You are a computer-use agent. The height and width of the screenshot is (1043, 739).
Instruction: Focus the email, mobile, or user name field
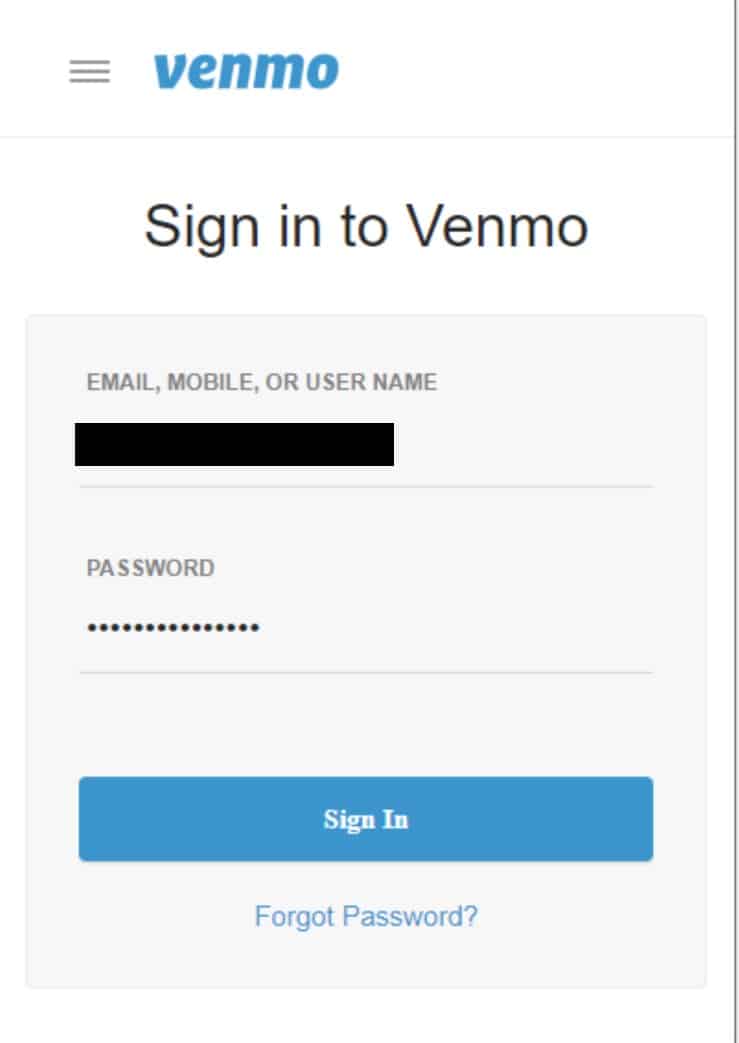[x=366, y=444]
